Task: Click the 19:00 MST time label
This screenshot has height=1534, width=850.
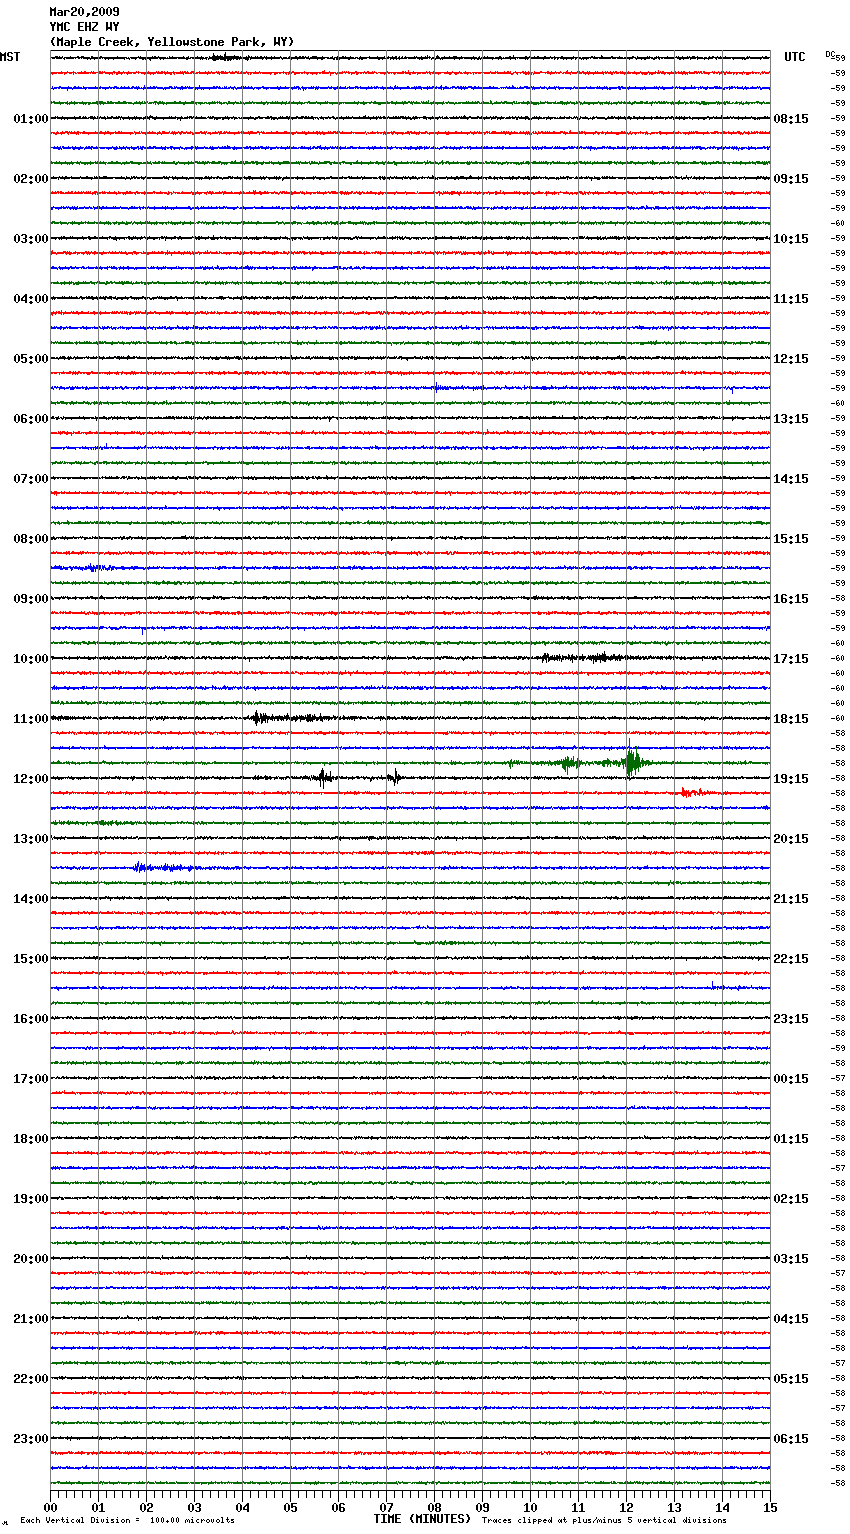Action: (x=31, y=1199)
